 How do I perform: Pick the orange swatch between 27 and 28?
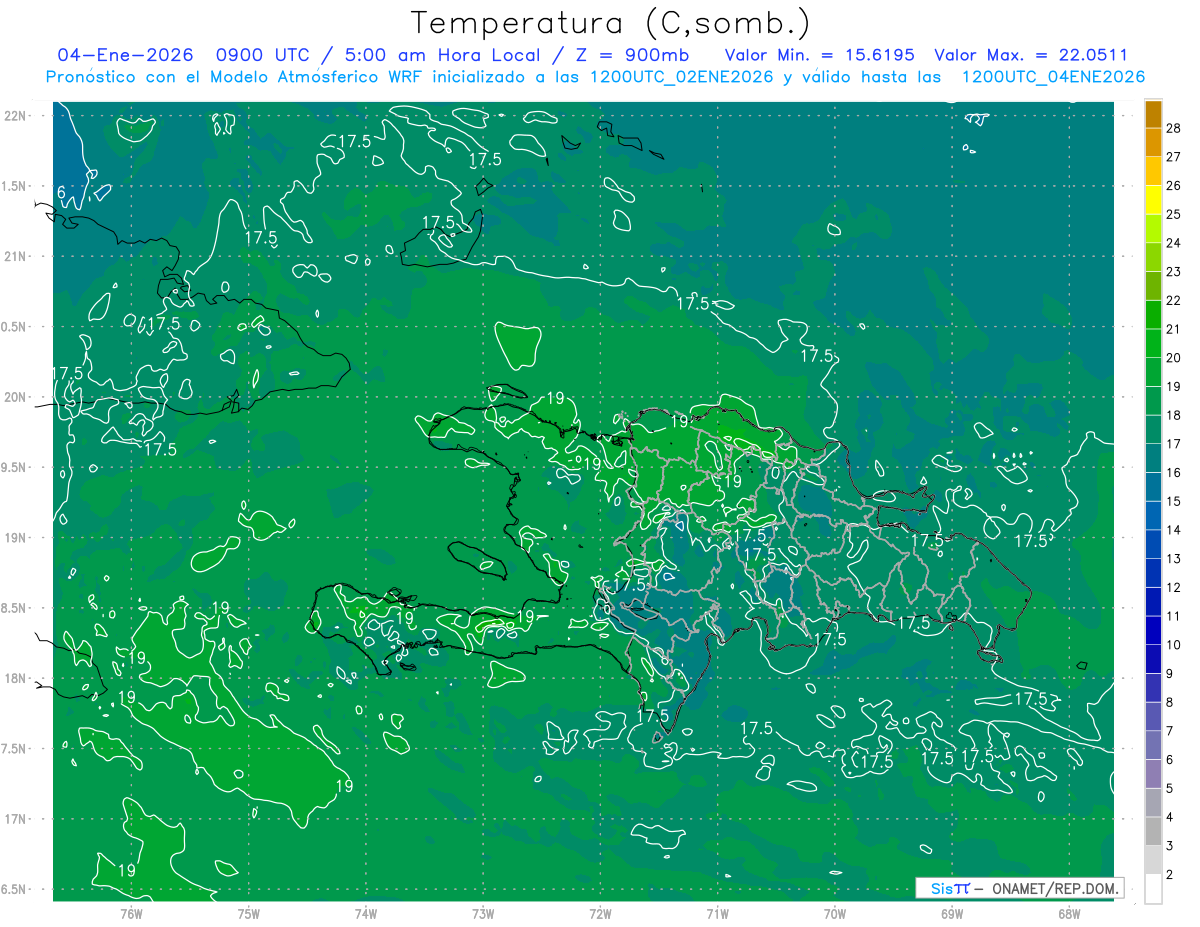pos(1153,142)
